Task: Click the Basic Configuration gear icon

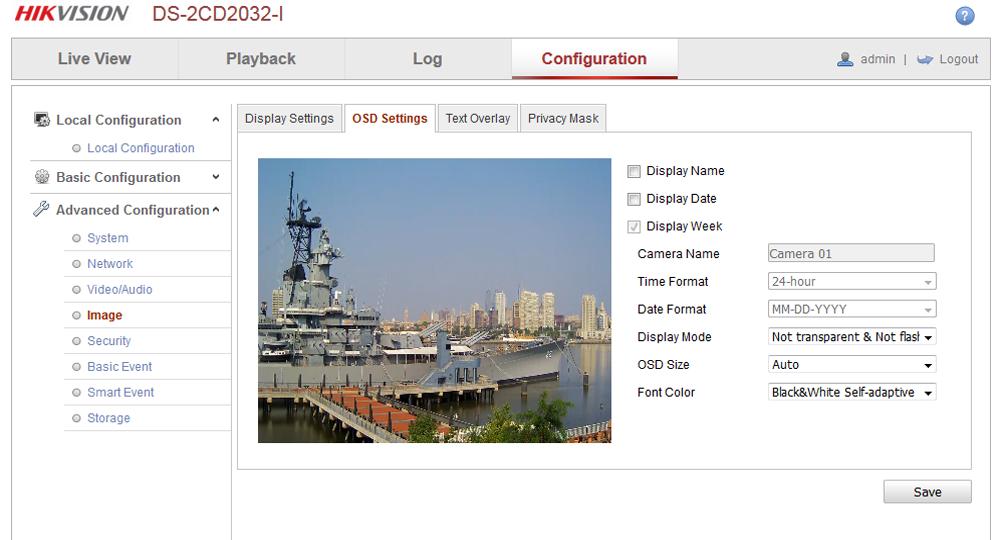Action: tap(42, 177)
